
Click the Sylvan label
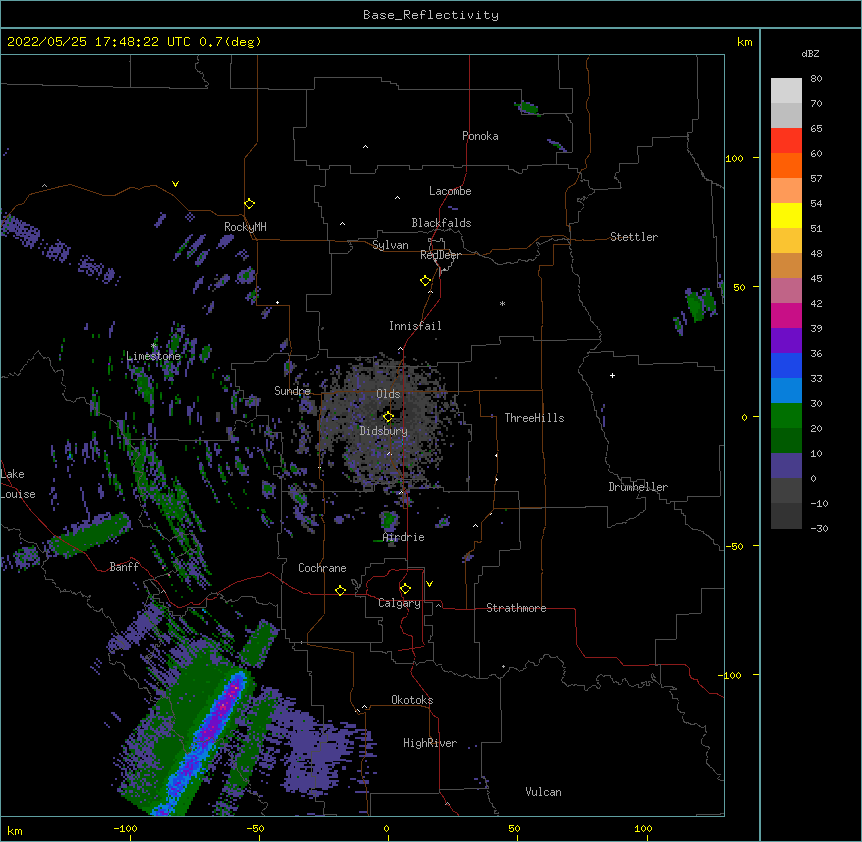pyautogui.click(x=390, y=245)
